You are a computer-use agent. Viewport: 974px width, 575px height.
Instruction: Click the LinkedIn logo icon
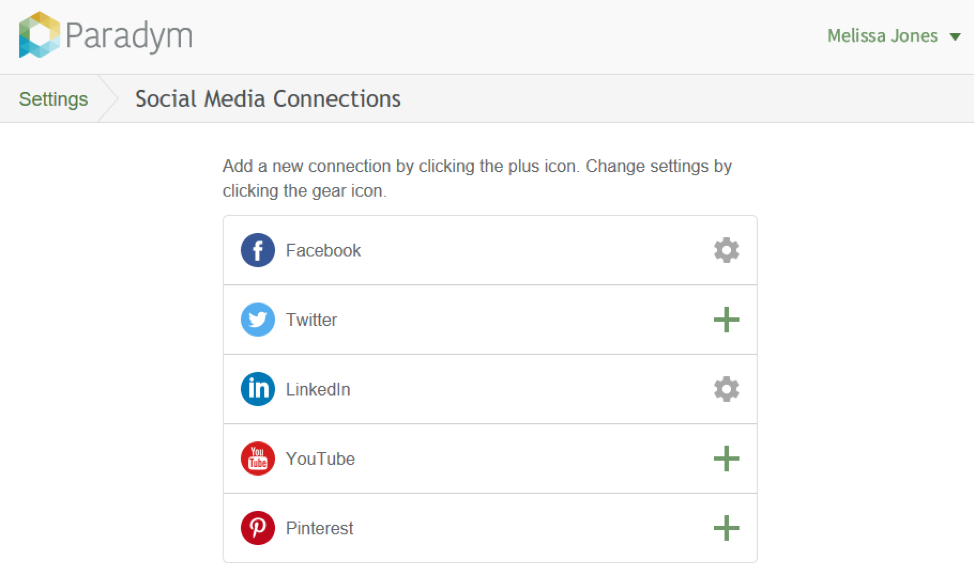click(x=258, y=389)
